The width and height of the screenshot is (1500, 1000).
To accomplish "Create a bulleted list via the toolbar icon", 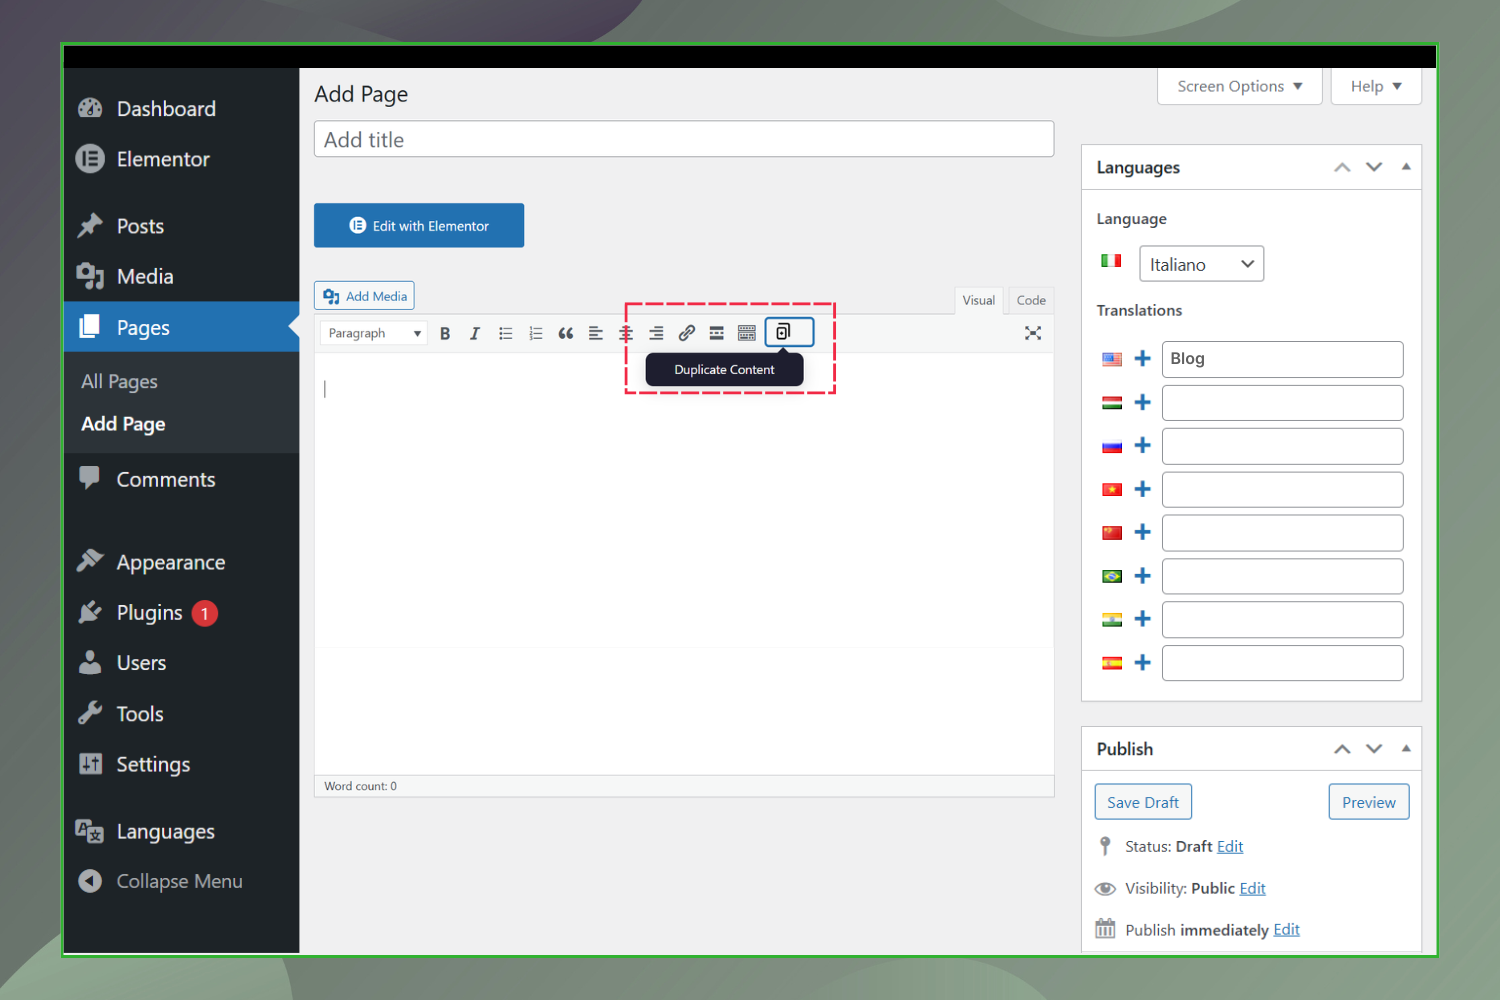I will [x=505, y=332].
